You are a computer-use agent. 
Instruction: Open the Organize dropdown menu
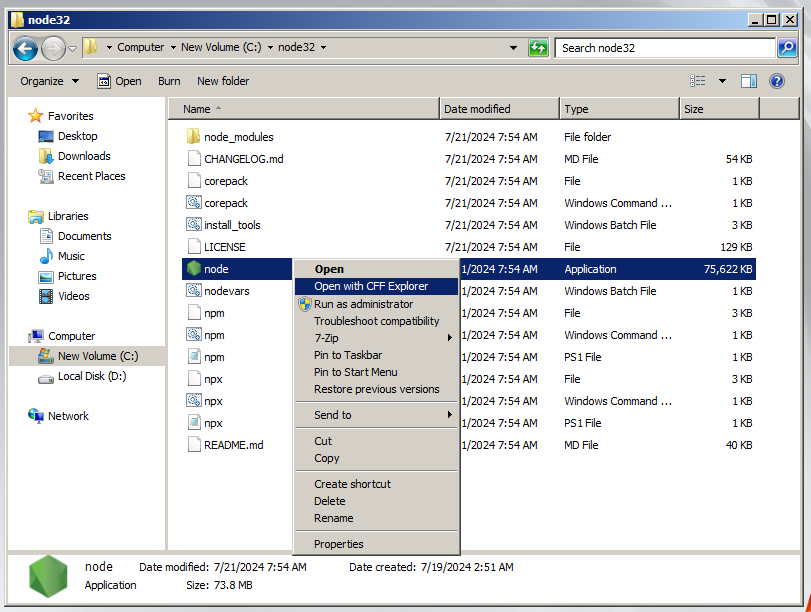(x=50, y=81)
